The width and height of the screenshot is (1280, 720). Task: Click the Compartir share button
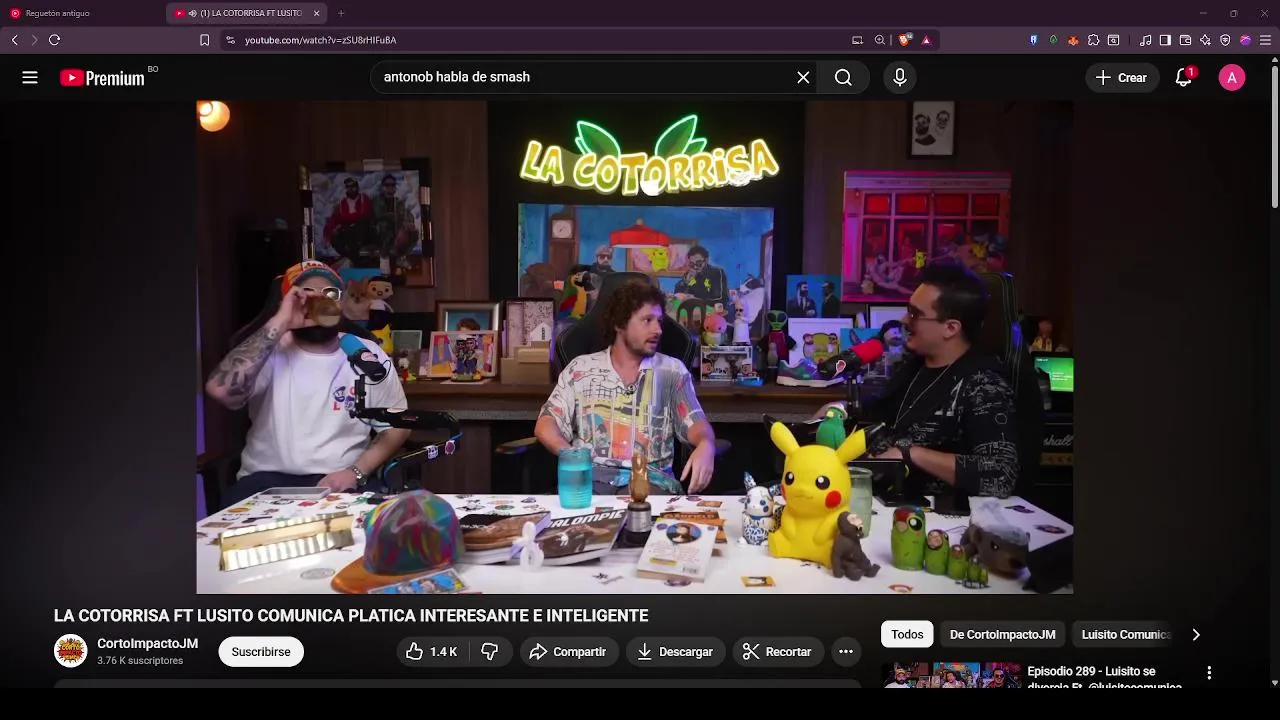click(568, 652)
